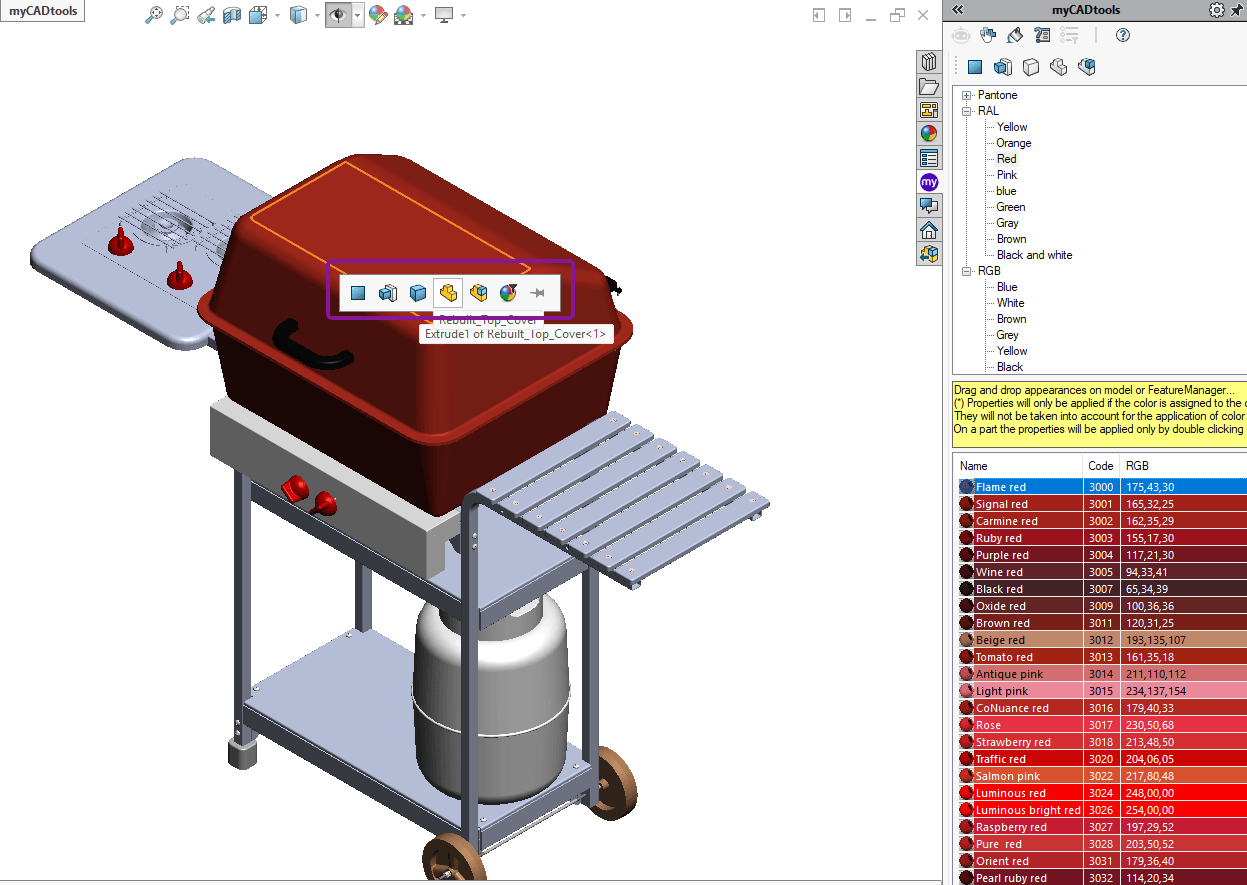The width and height of the screenshot is (1247, 885).
Task: Toggle the pushpin on myCADtools panel header
Action: coord(1237,9)
